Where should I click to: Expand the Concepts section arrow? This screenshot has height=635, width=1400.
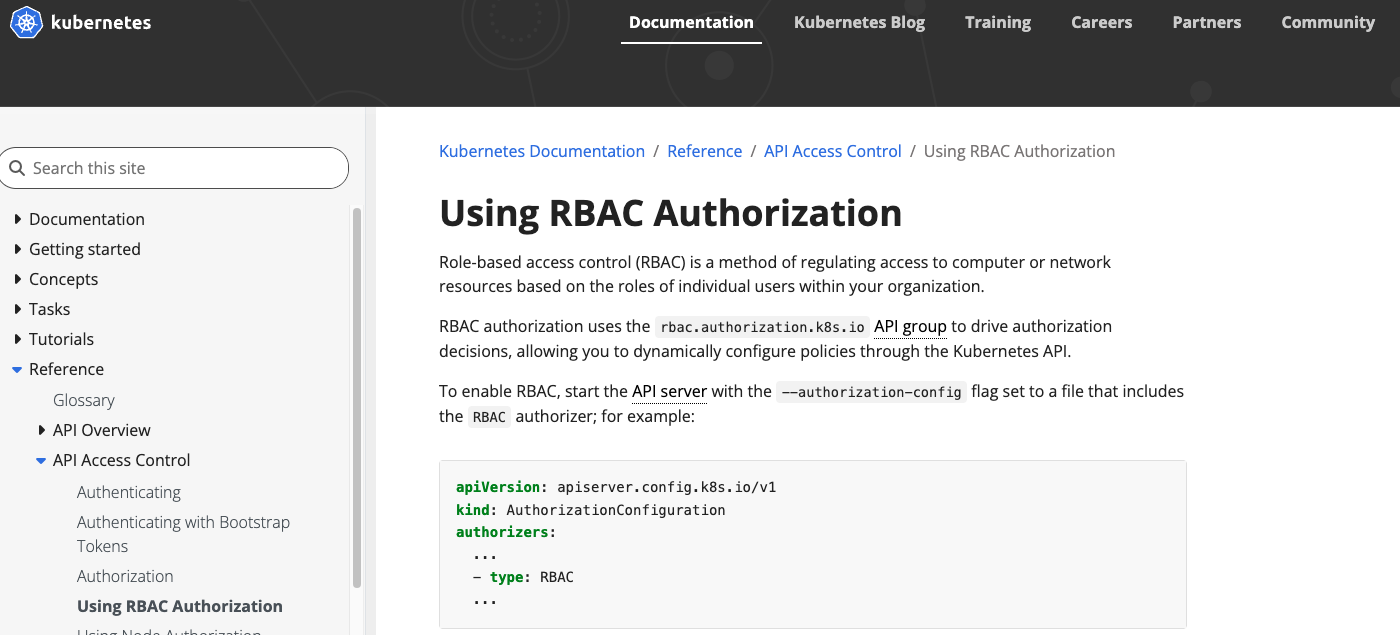(18, 279)
